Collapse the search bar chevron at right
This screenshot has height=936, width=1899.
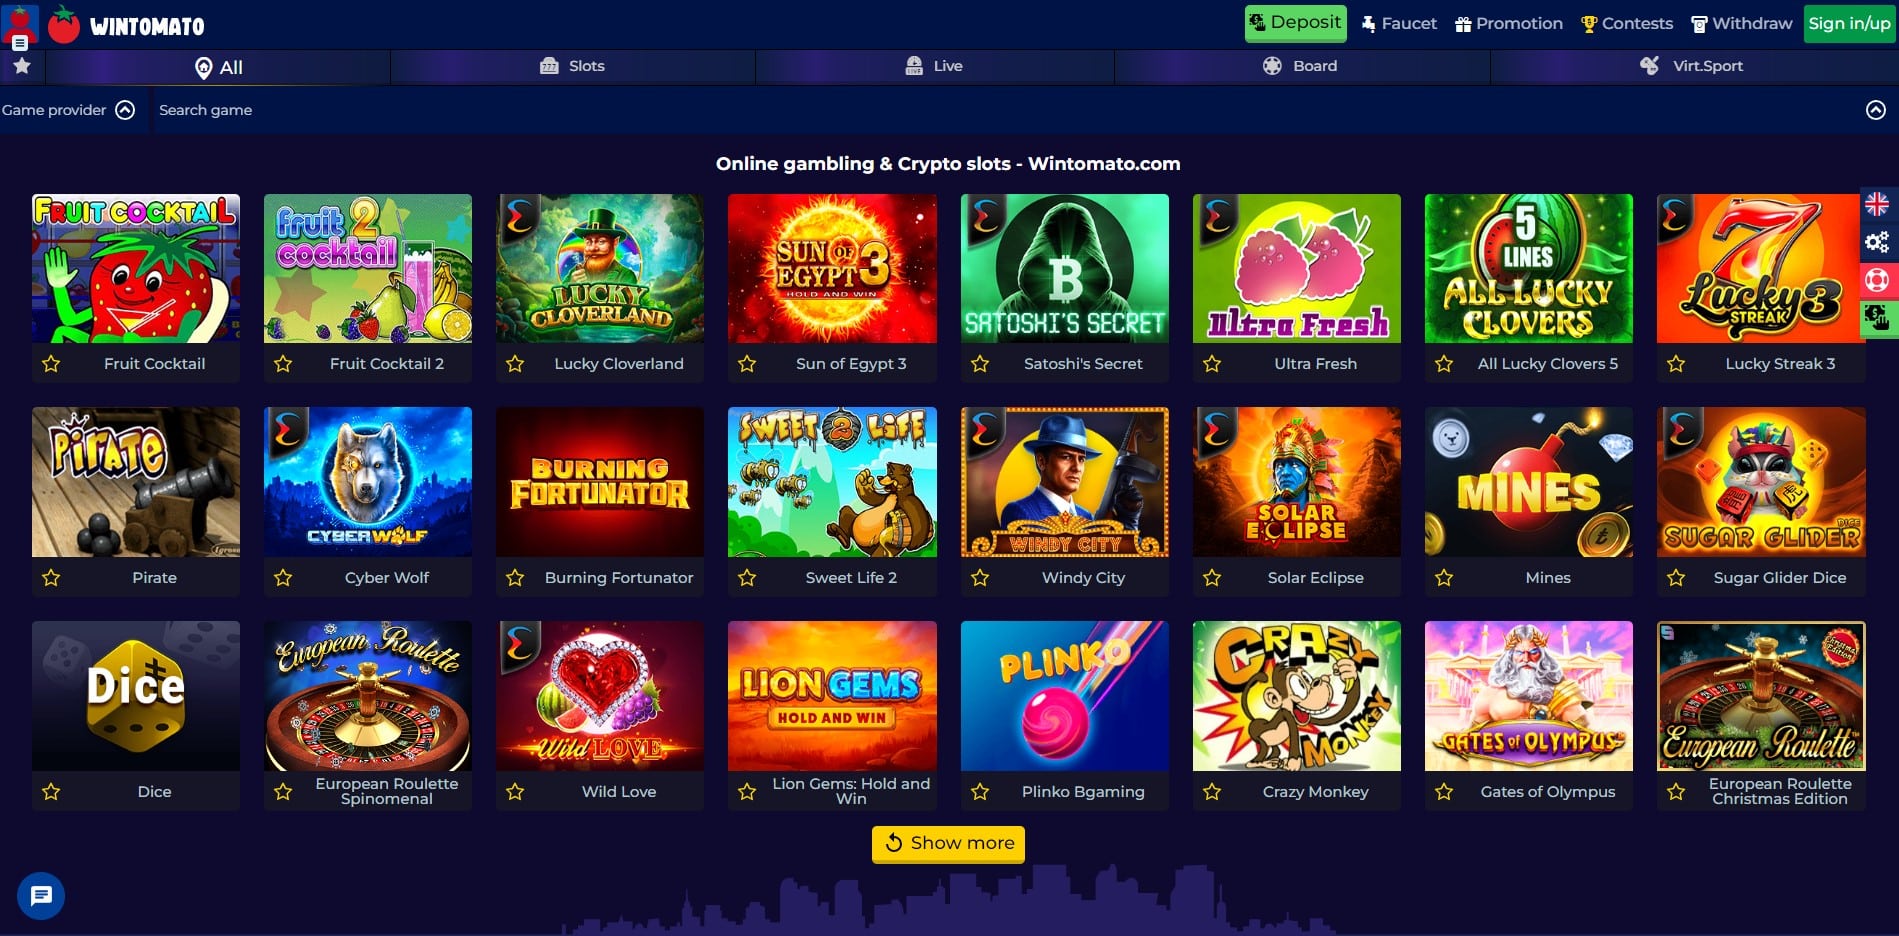click(x=1876, y=110)
